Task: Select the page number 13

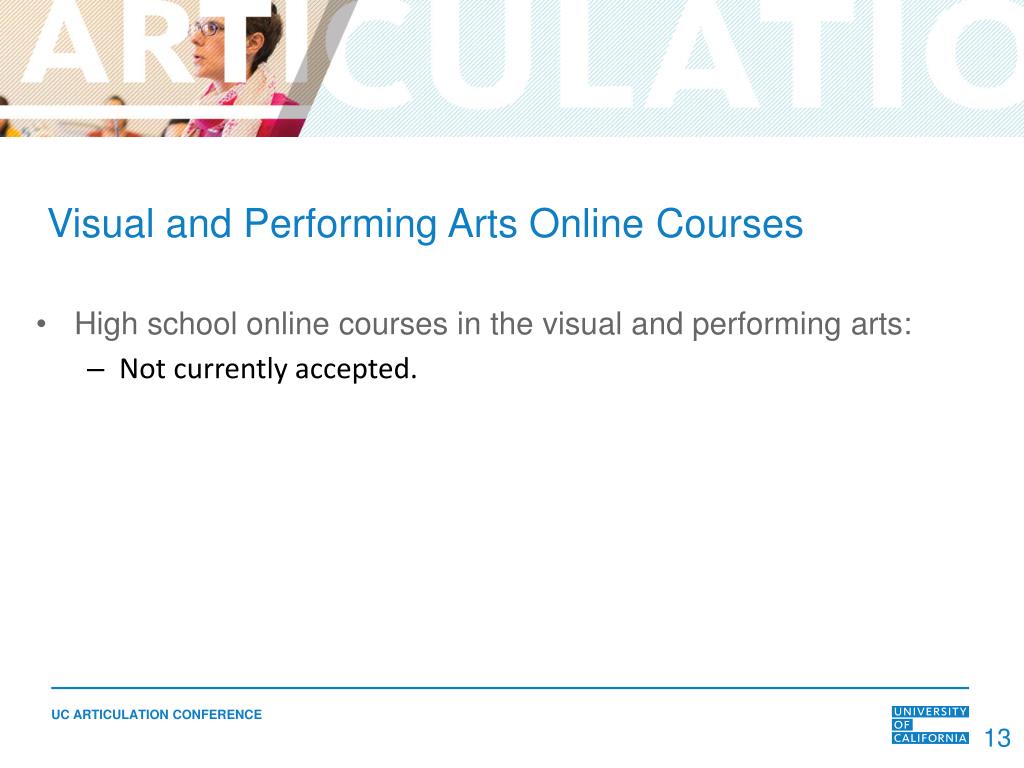Action: pyautogui.click(x=997, y=738)
